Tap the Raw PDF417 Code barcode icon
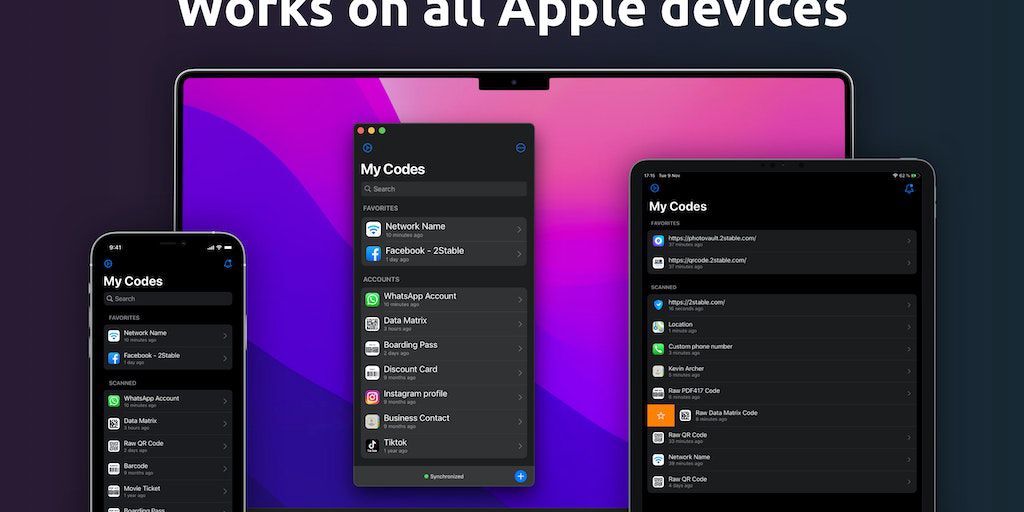 pyautogui.click(x=658, y=393)
